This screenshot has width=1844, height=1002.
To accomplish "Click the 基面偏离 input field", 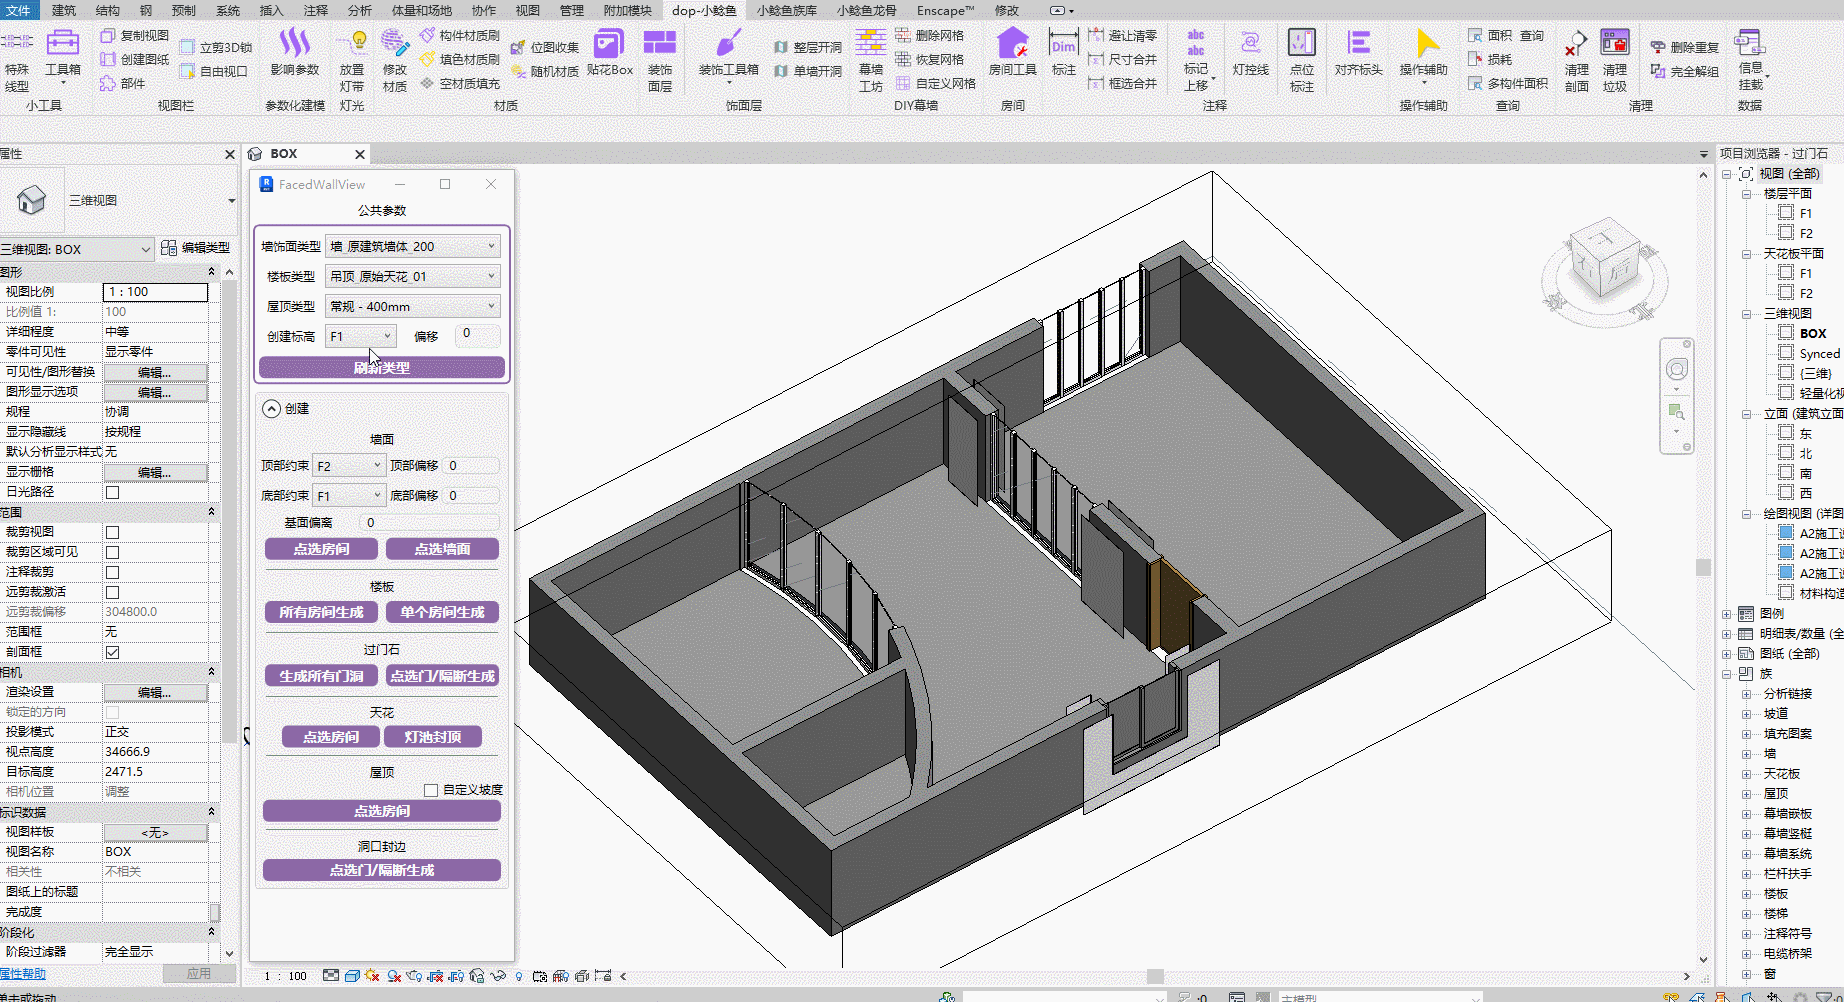I will click(429, 522).
